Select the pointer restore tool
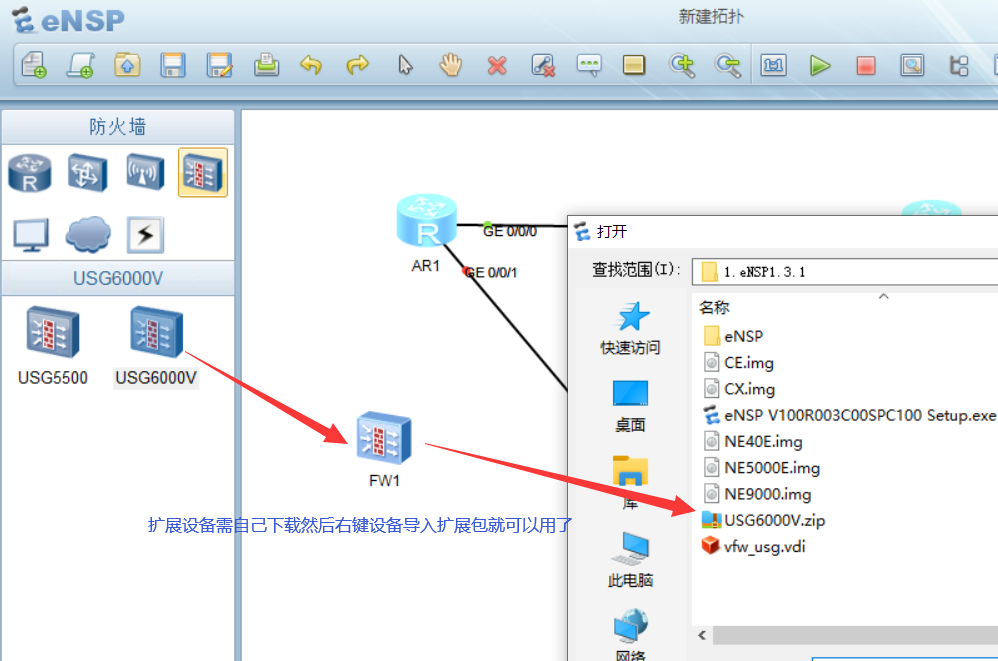The height and width of the screenshot is (661, 998). point(405,65)
